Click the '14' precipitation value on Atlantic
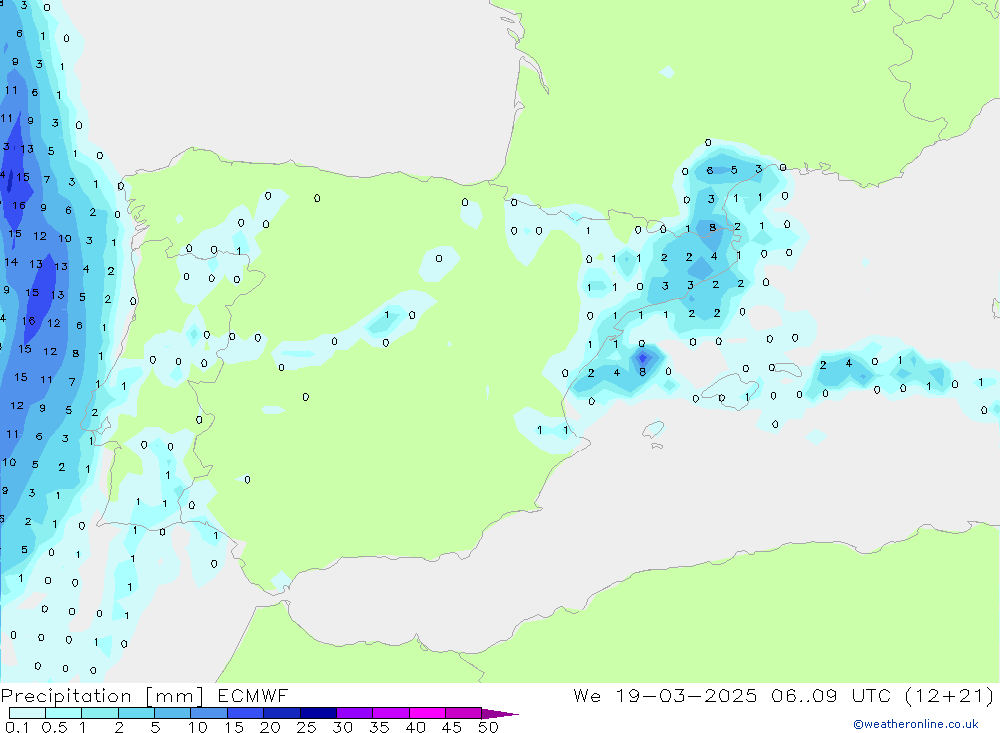 (11, 262)
